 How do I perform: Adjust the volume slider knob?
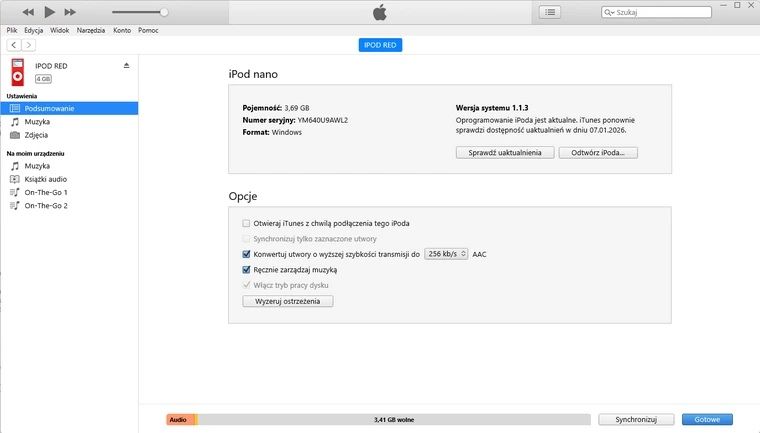pos(164,12)
